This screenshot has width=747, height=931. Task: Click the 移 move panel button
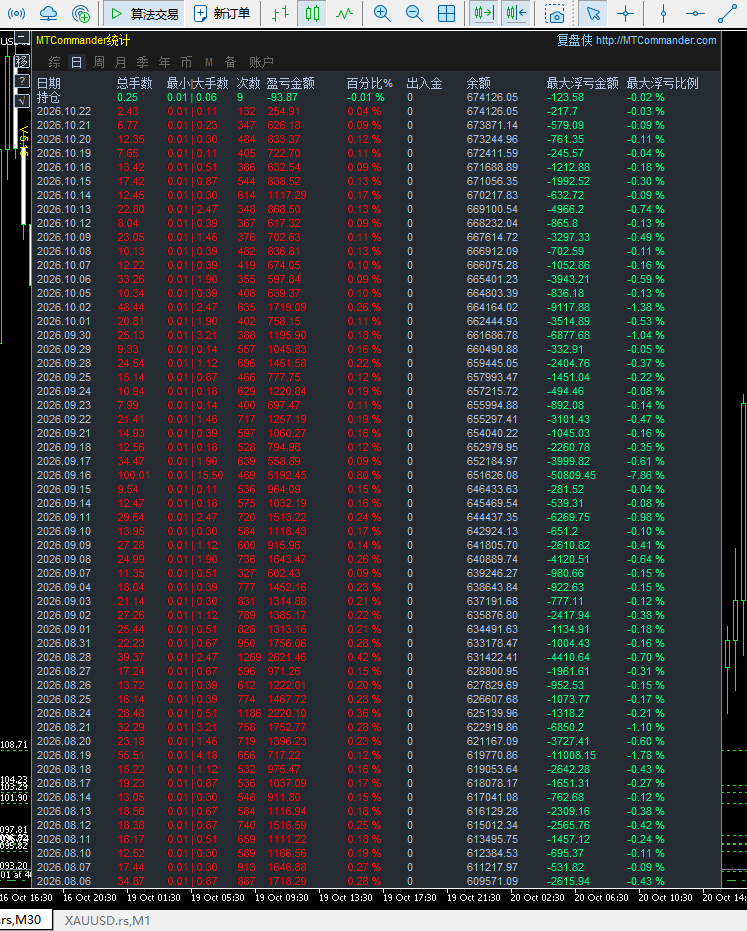point(22,61)
